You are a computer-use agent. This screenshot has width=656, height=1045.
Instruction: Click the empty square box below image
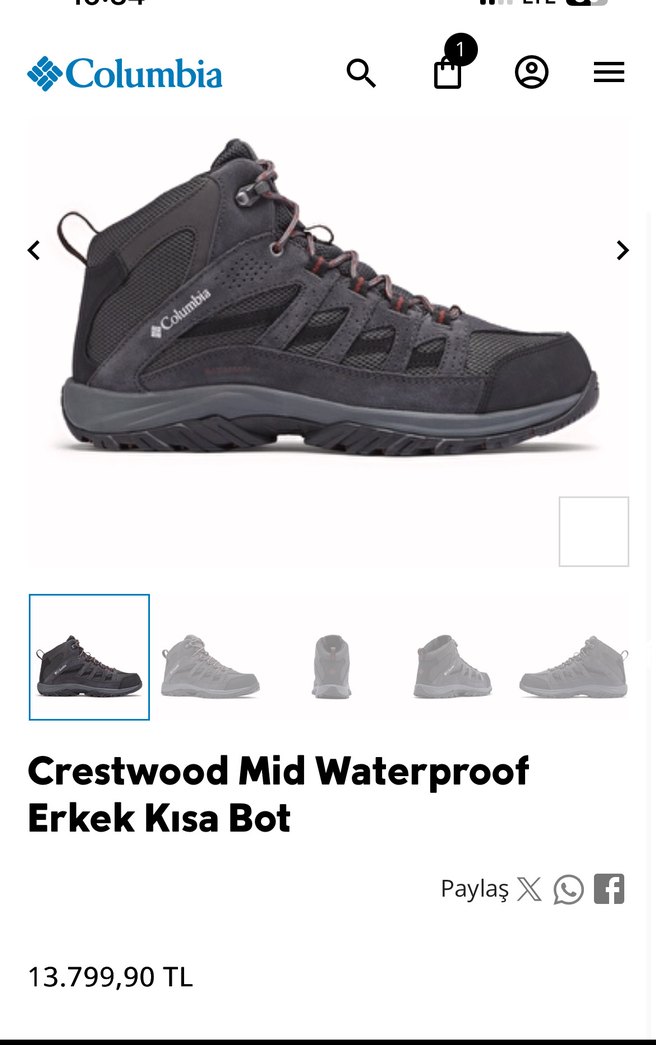[x=594, y=532]
